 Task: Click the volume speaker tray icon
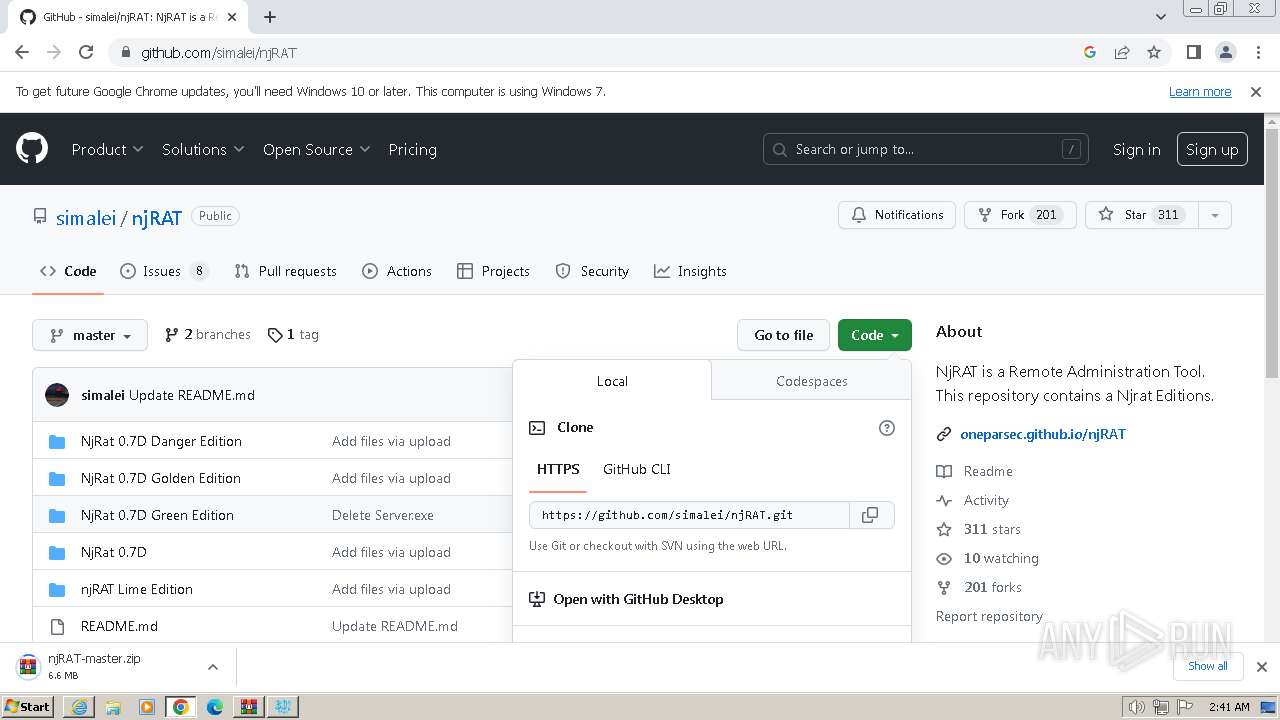(1136, 707)
